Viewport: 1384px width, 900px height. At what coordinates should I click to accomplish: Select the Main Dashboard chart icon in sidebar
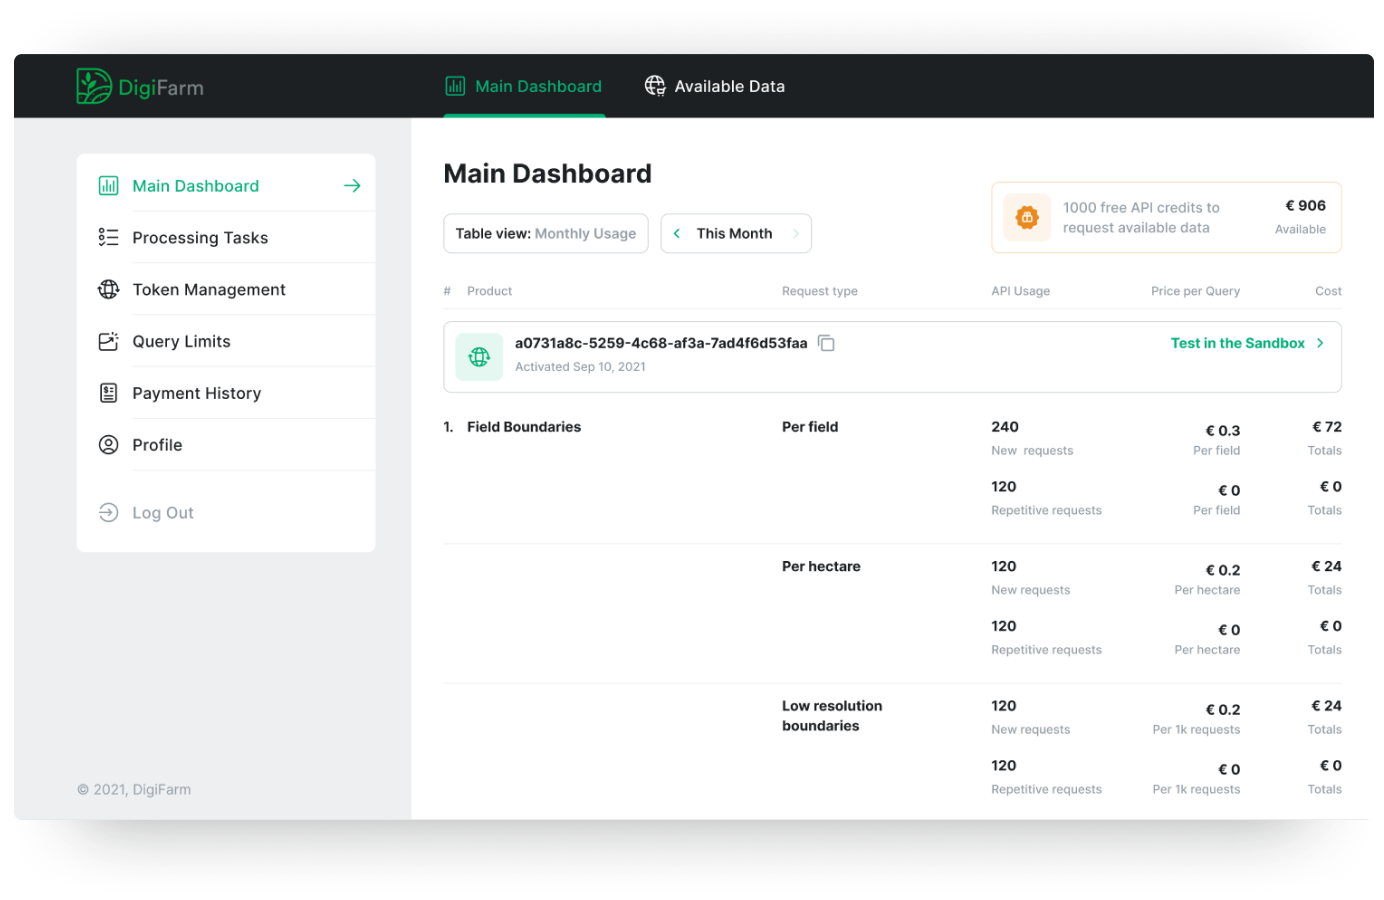point(108,185)
